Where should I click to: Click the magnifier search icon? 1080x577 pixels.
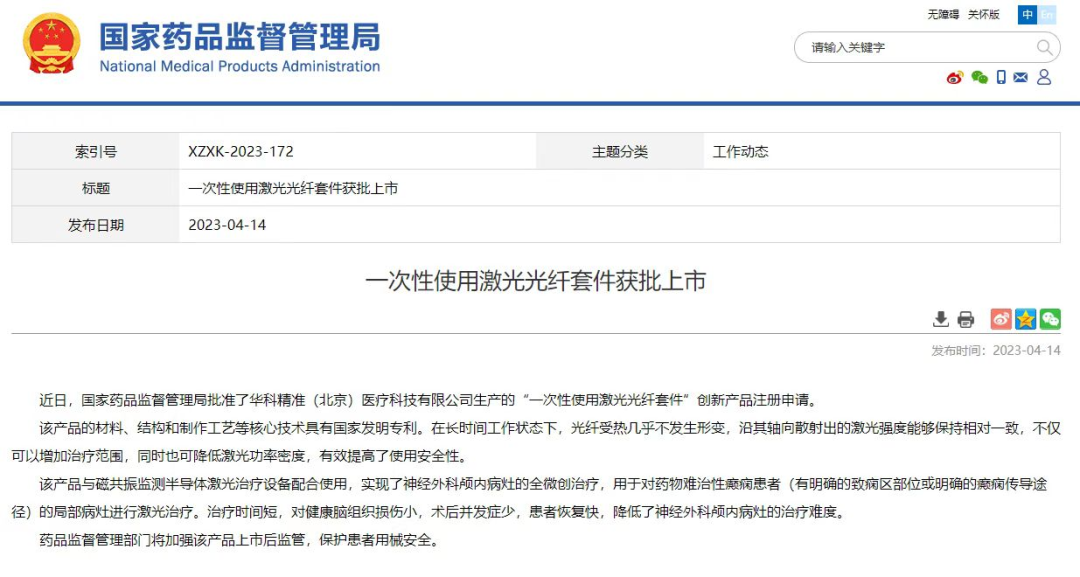(1044, 48)
